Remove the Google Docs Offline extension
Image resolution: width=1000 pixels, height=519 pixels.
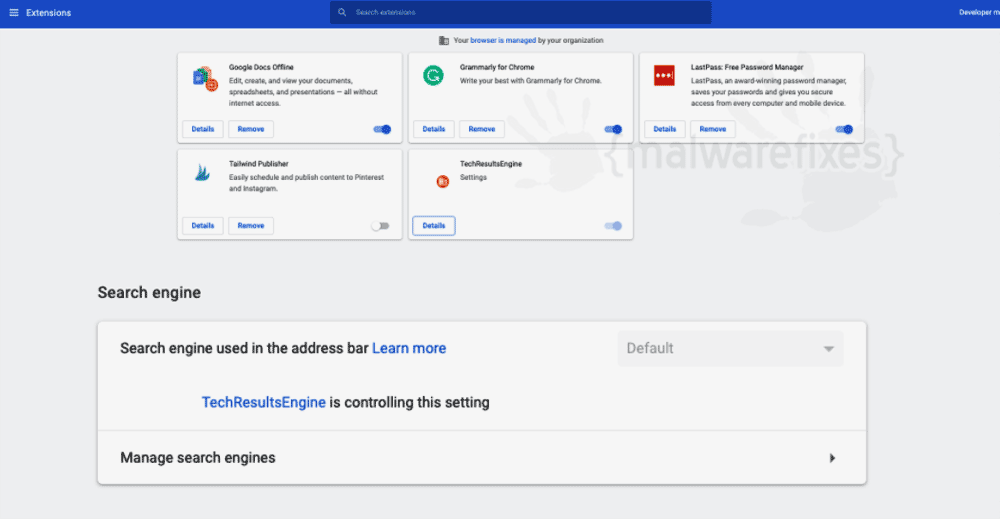[x=251, y=129]
